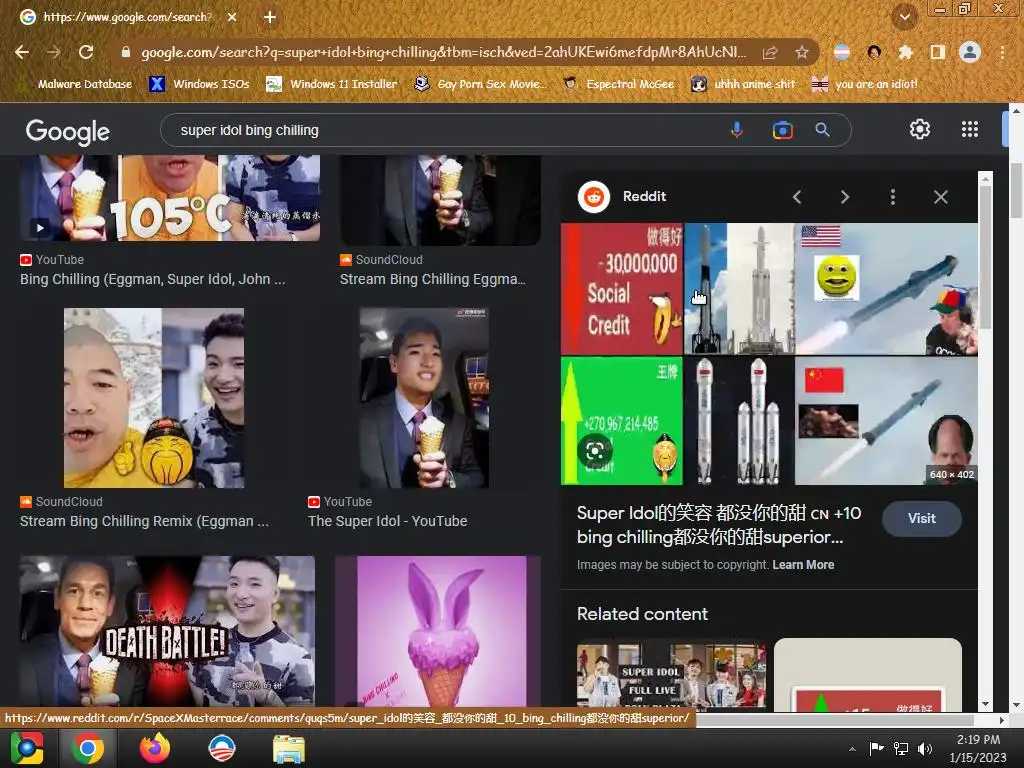1024x768 pixels.
Task: Go to the Google logo homepage
Action: point(68,131)
